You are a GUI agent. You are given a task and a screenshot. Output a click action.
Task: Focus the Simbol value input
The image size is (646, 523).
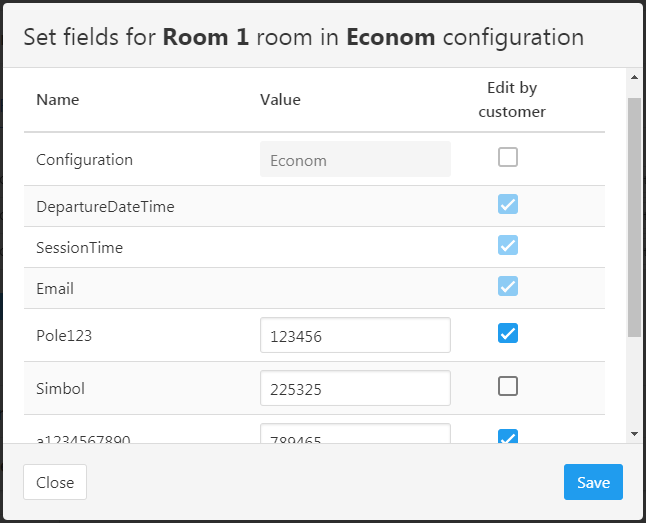[355, 388]
